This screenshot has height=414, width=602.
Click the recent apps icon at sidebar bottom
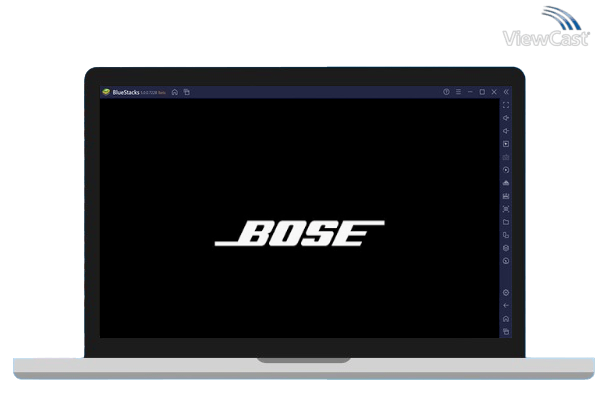[x=506, y=331]
